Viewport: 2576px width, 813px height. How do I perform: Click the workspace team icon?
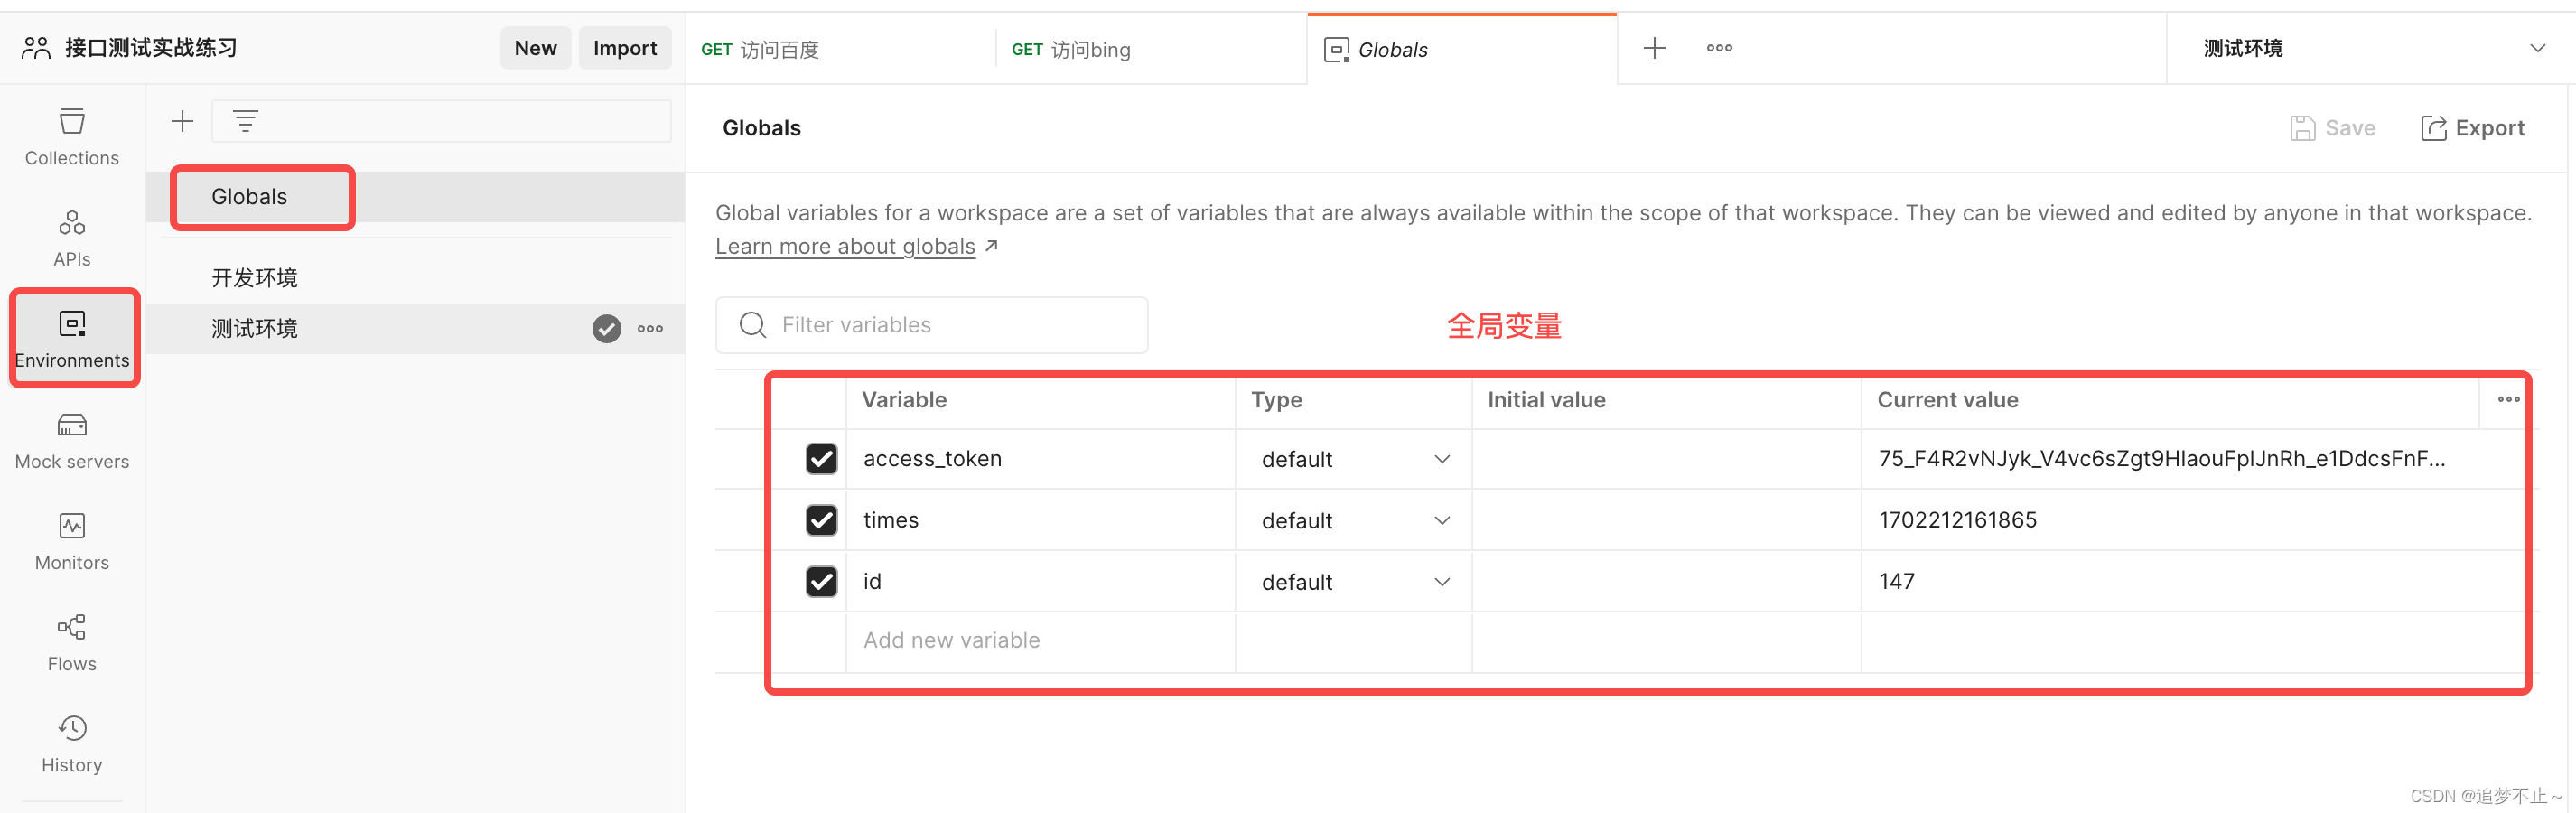pos(36,48)
